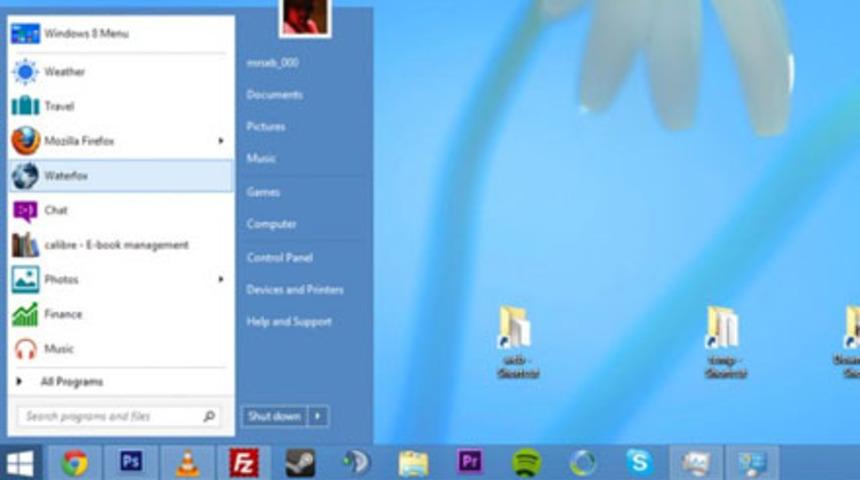Click the search magnifier icon
The image size is (860, 480).
tap(209, 416)
